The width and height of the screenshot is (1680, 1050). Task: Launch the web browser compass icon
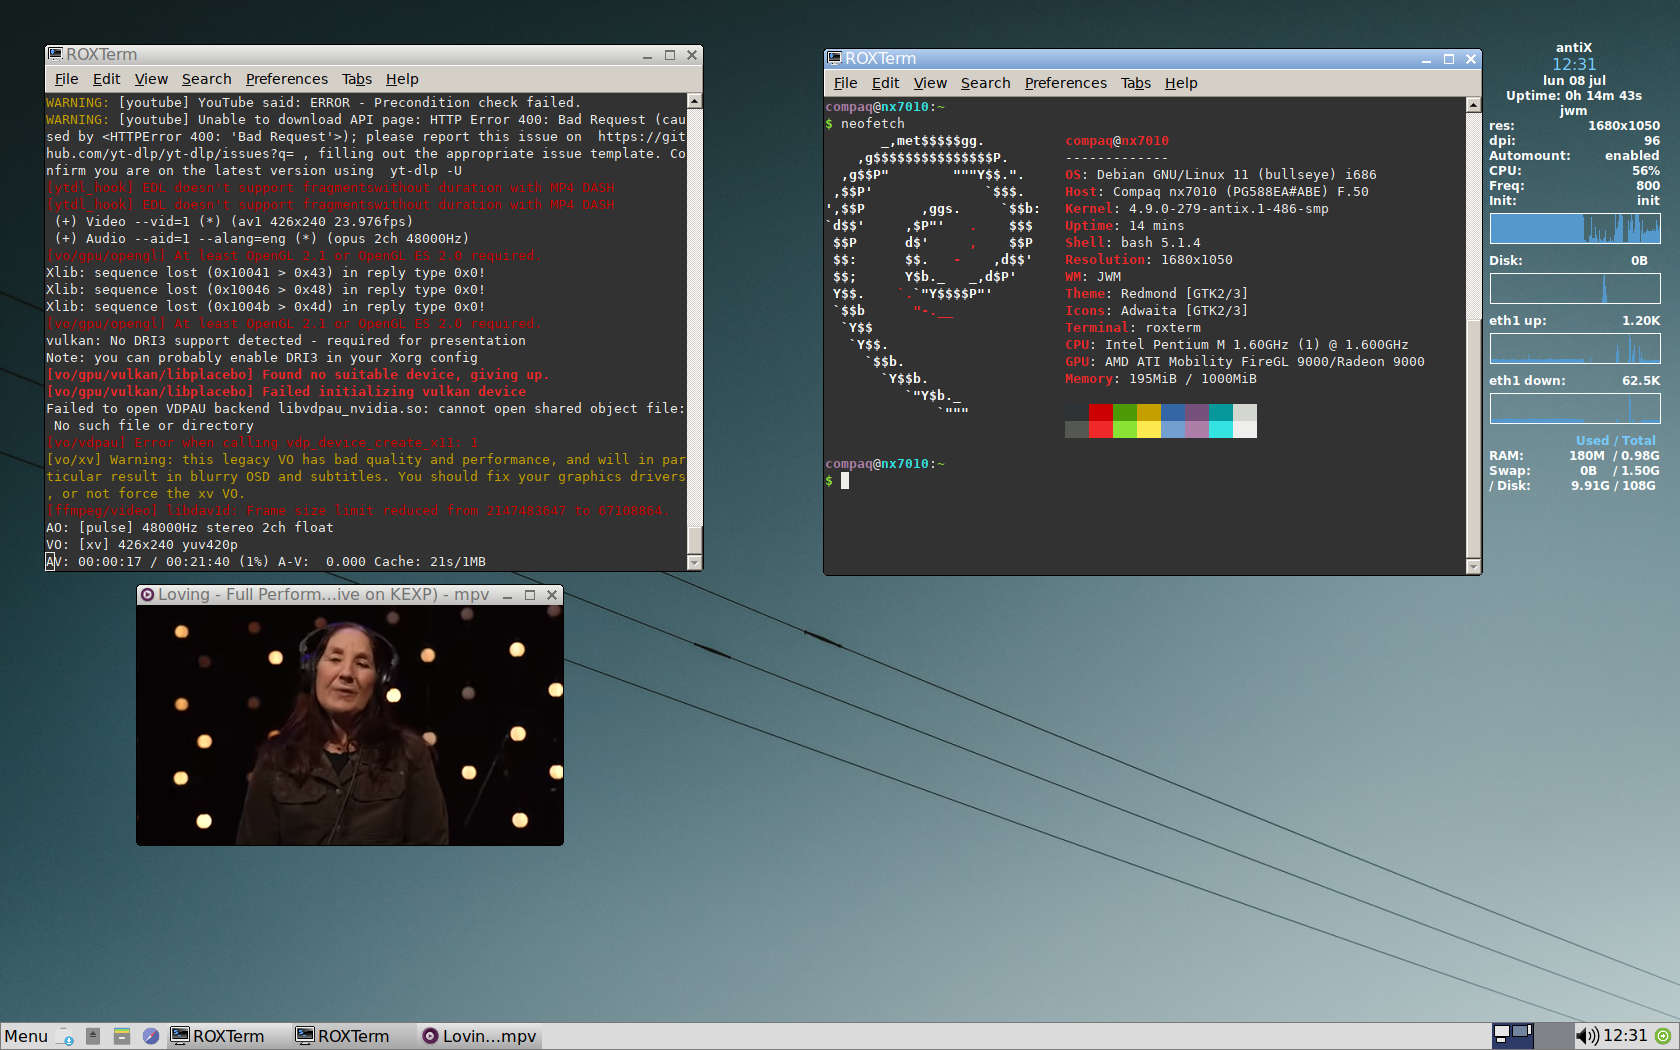151,1036
